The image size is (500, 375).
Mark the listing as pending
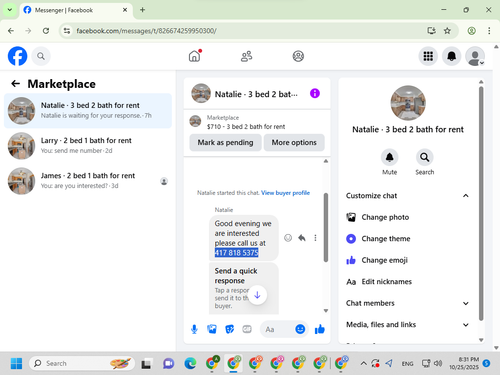[225, 143]
